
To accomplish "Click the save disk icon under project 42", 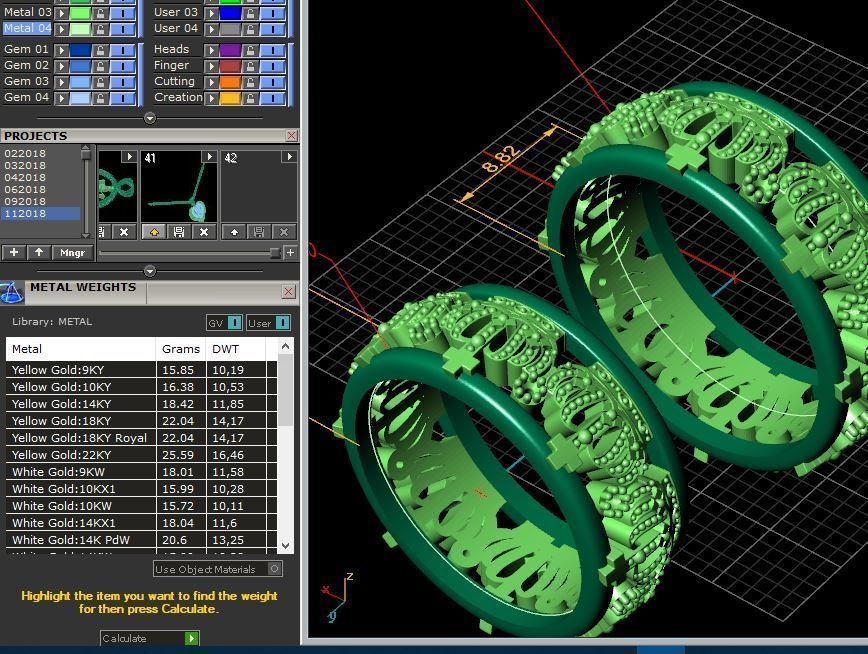I will tap(259, 232).
